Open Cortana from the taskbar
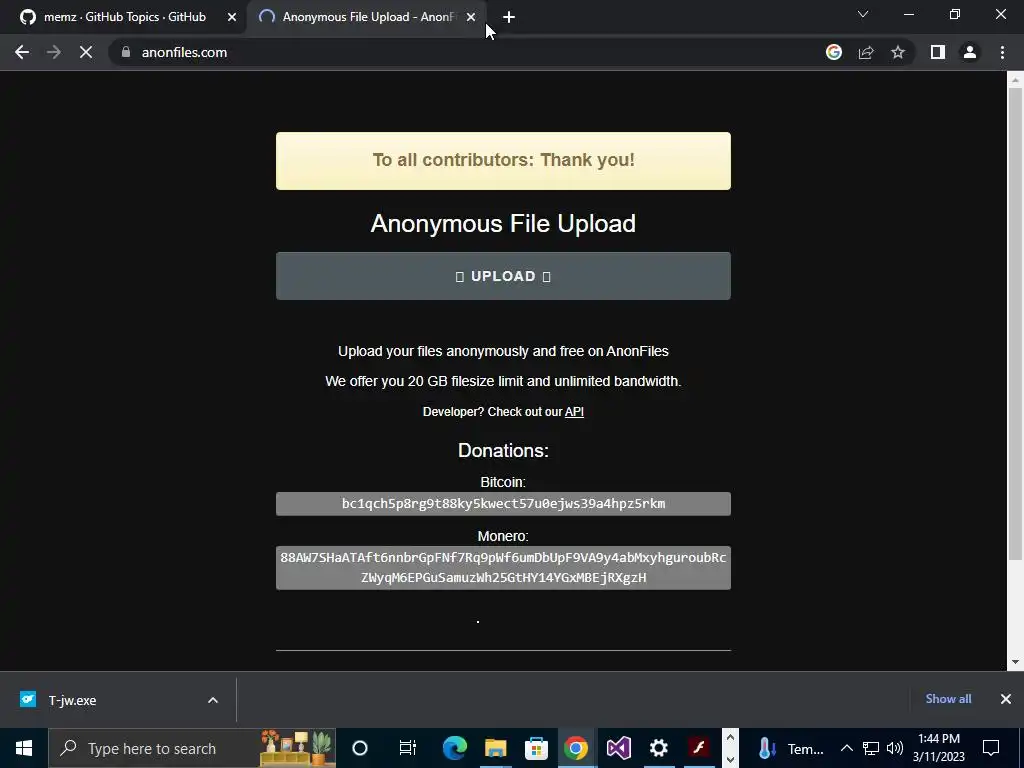 pos(360,748)
